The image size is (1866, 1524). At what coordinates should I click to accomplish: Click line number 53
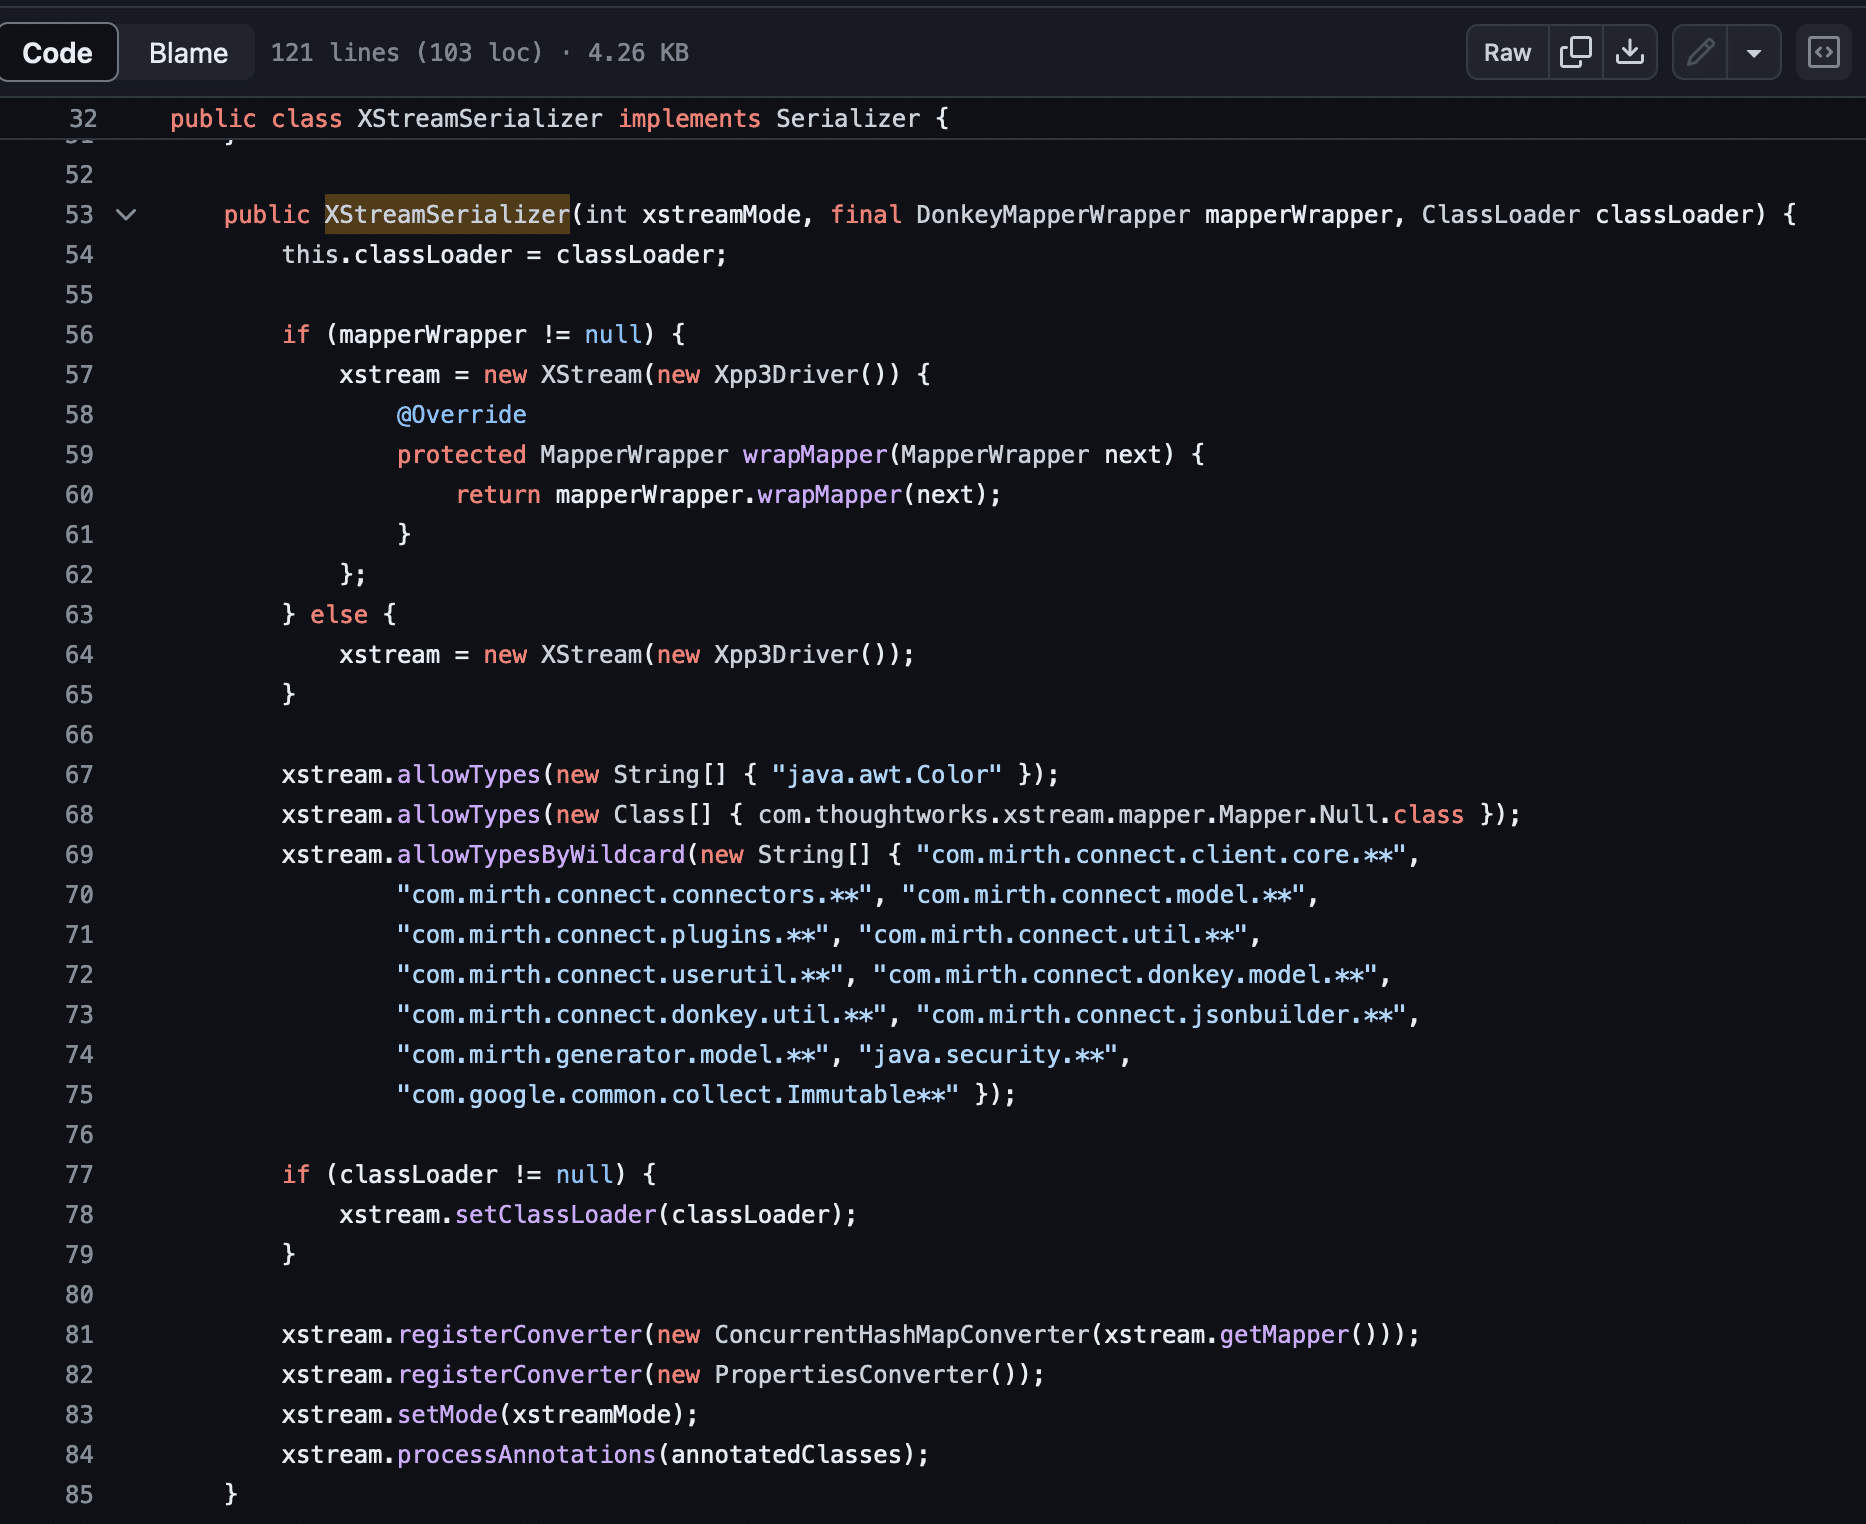click(x=78, y=214)
